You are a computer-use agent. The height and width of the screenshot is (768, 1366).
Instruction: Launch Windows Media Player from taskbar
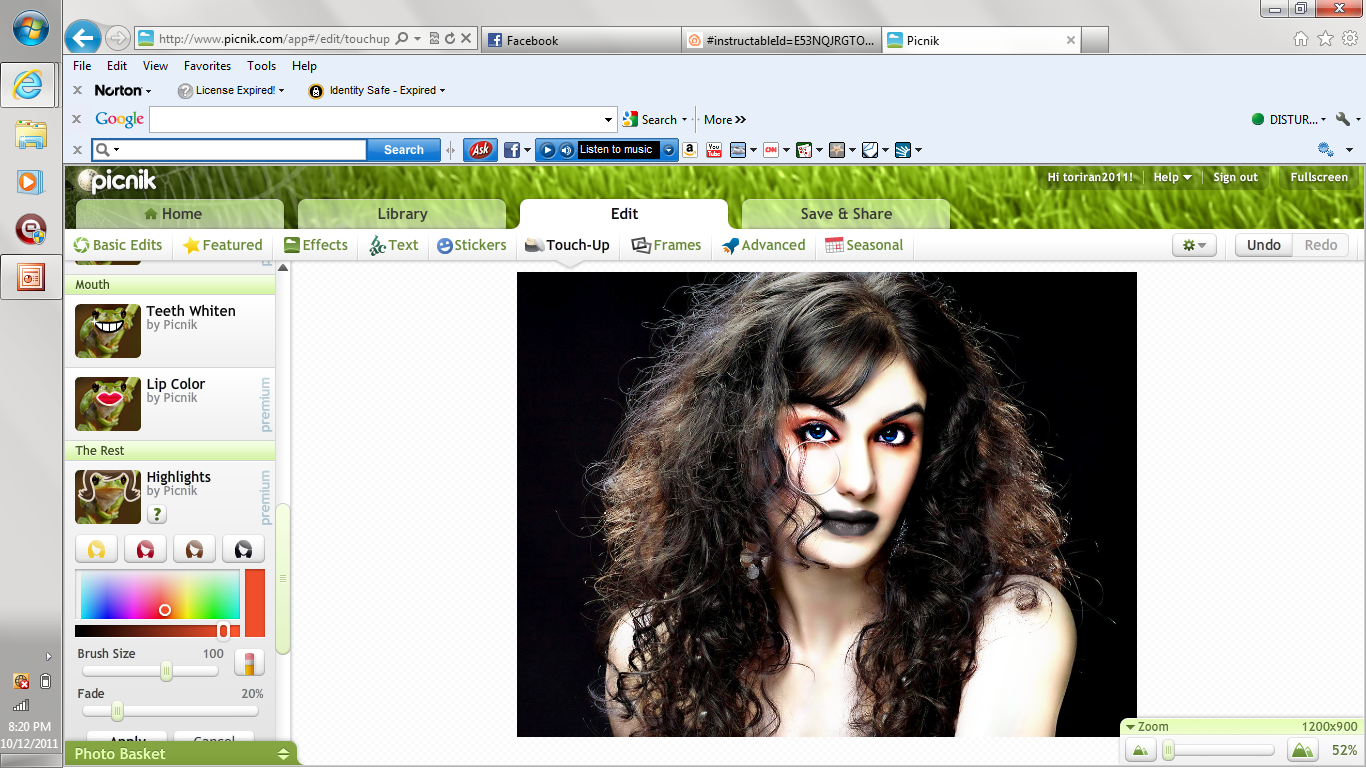(x=30, y=182)
